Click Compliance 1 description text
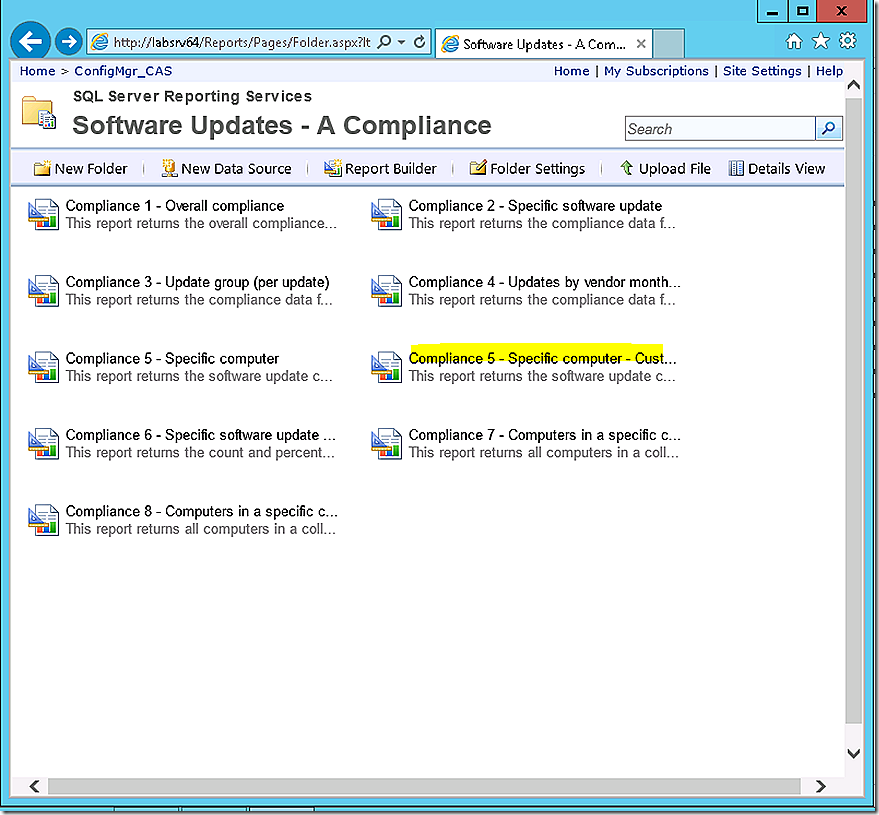This screenshot has width=879, height=815. coord(201,224)
